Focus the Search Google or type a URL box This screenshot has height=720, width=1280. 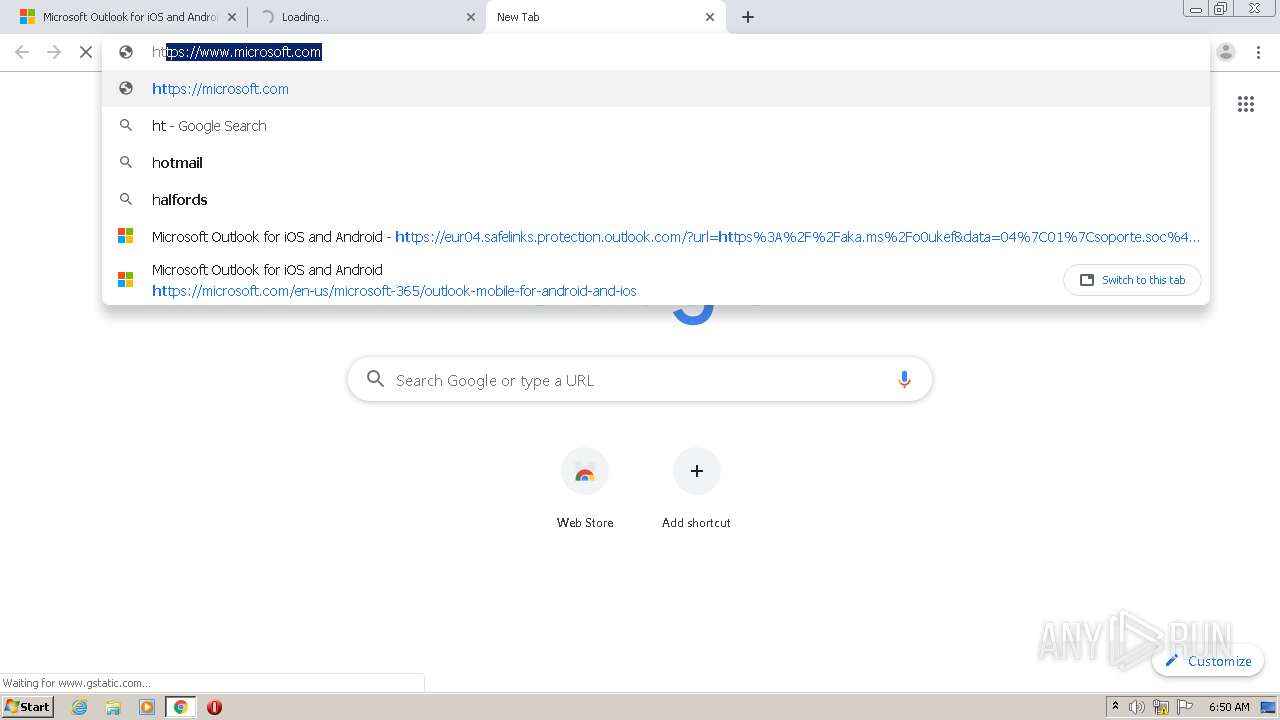640,380
